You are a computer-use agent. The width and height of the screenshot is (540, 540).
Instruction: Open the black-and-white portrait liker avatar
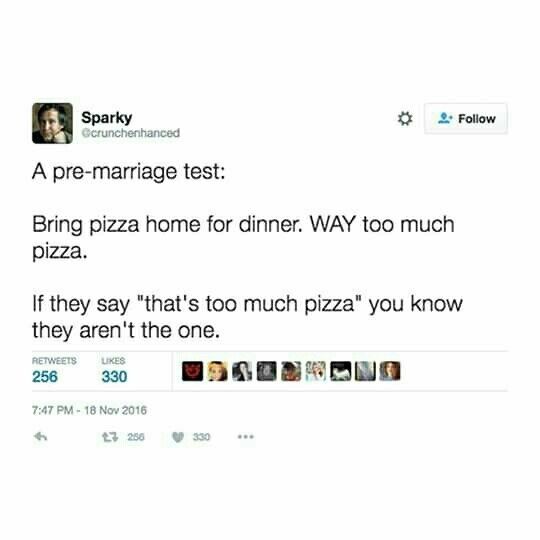242,371
